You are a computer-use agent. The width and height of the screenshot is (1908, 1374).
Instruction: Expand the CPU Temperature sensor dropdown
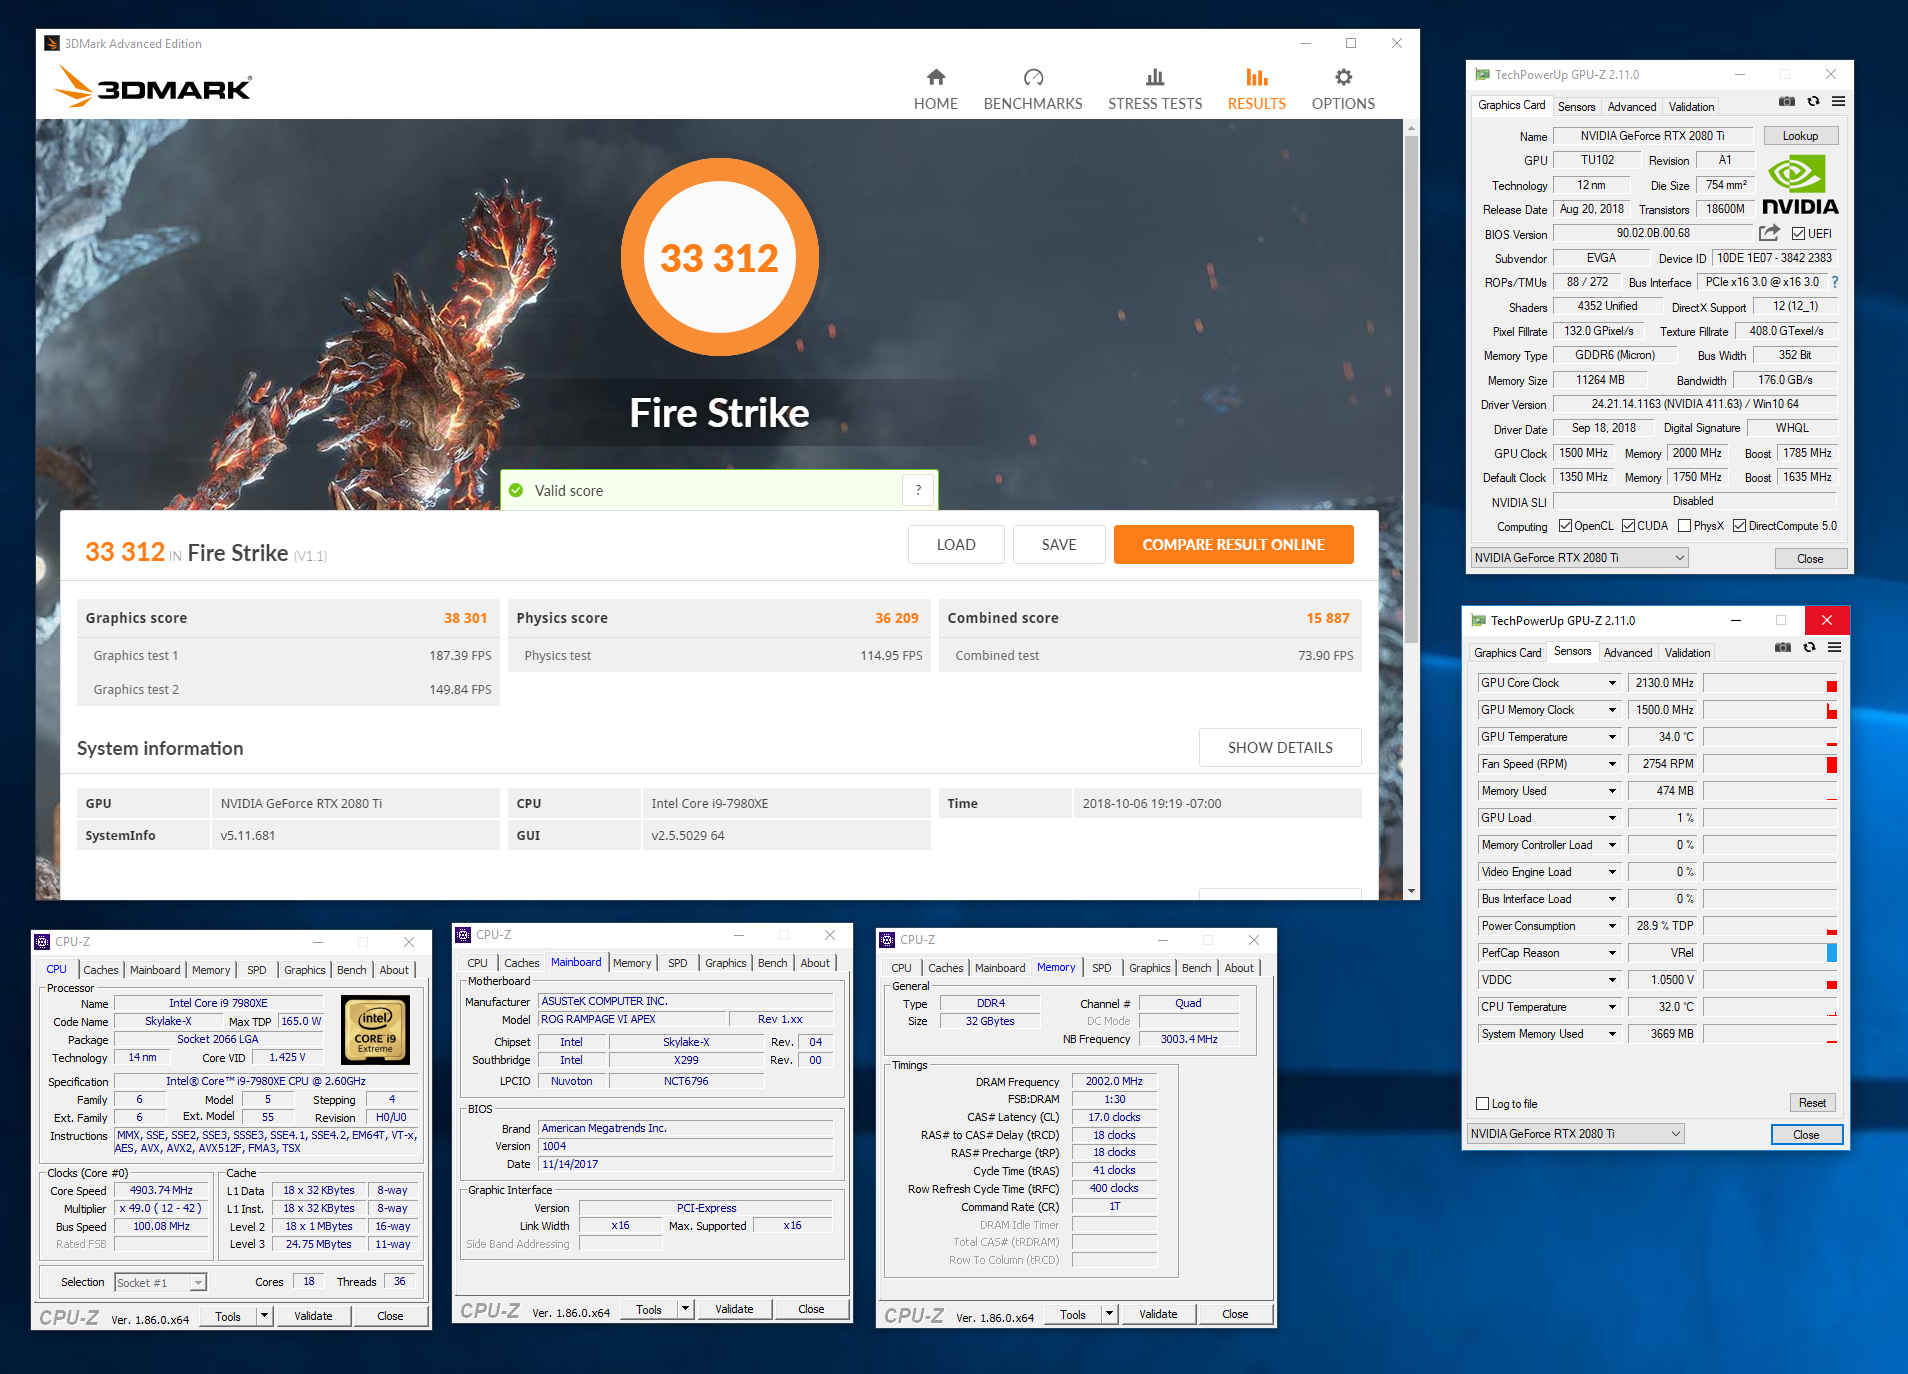click(x=1612, y=1007)
